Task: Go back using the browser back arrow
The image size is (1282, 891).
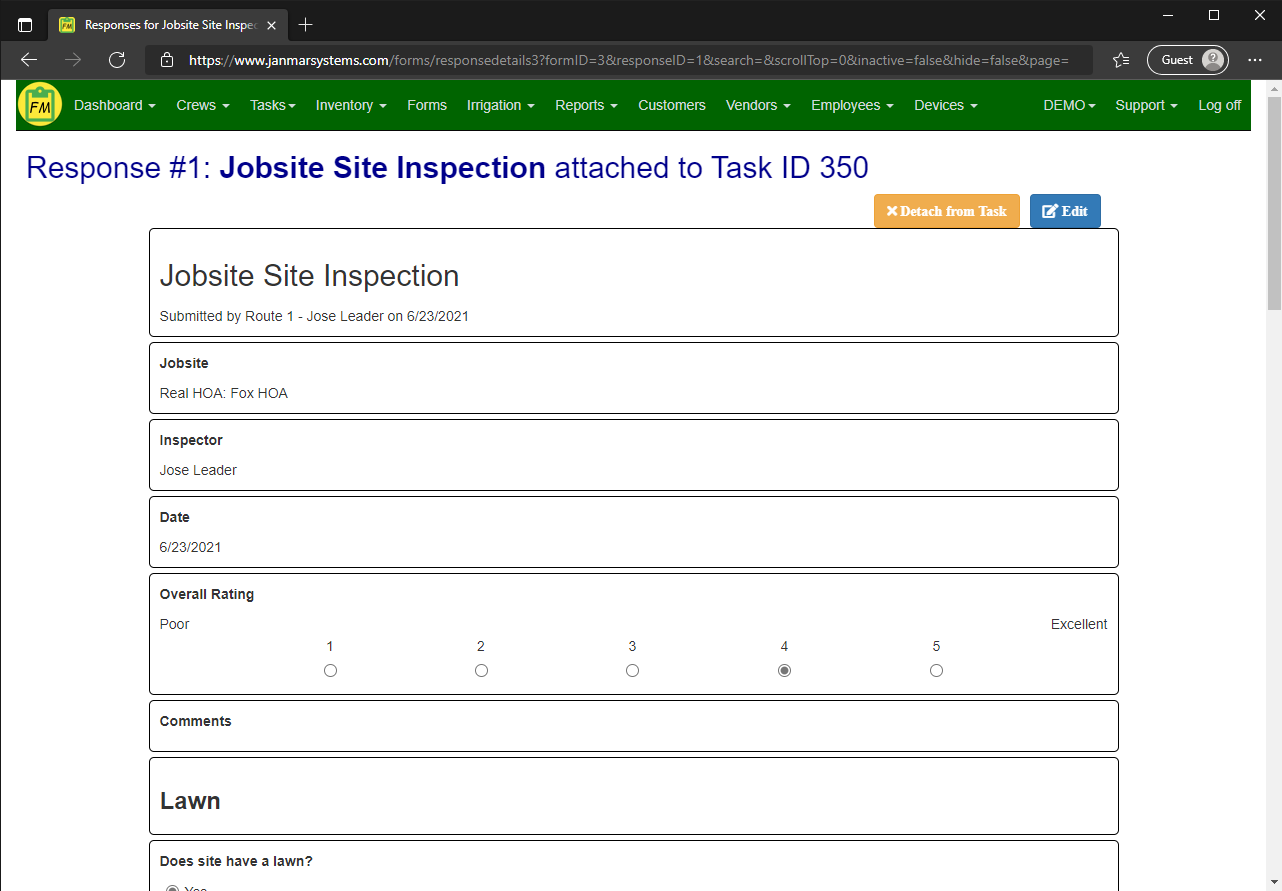Action: tap(29, 60)
